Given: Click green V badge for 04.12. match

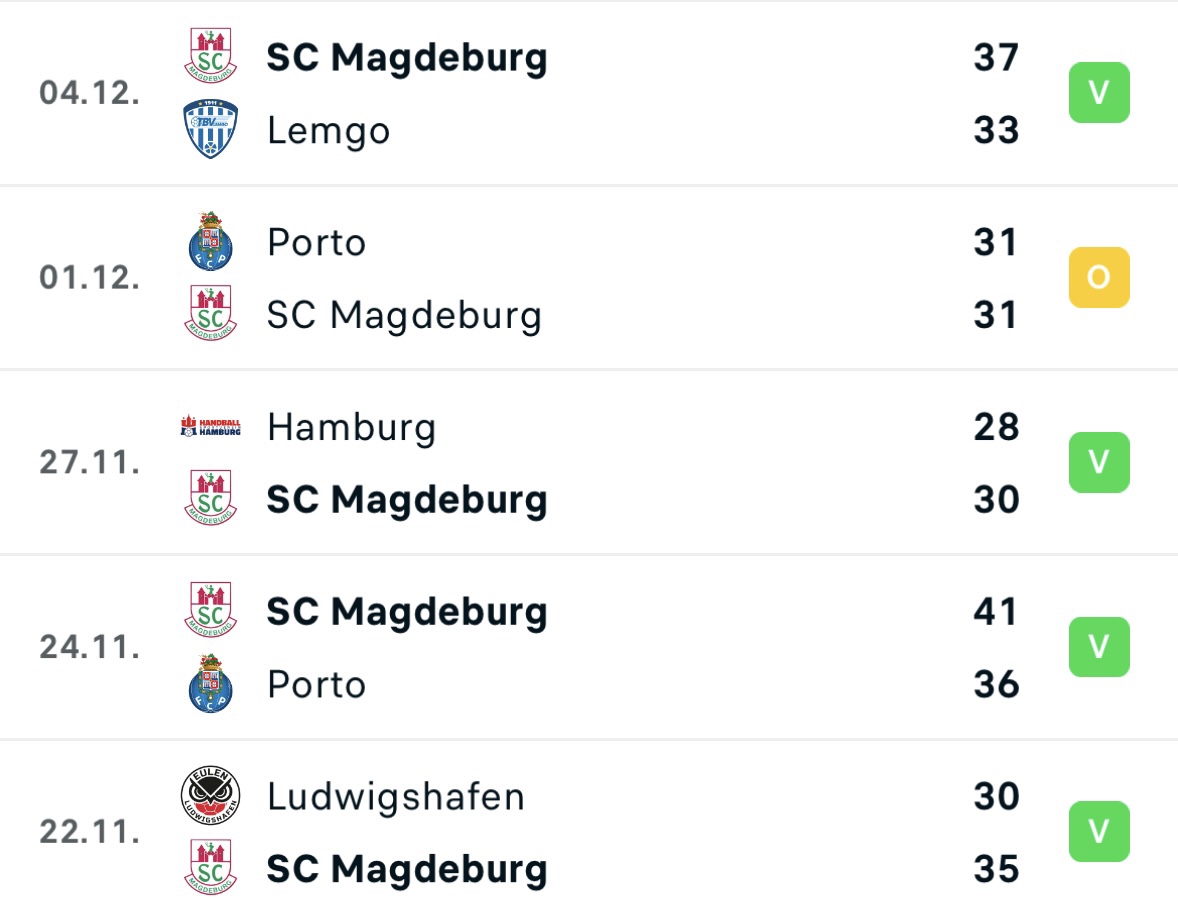Looking at the screenshot, I should click(x=1098, y=92).
